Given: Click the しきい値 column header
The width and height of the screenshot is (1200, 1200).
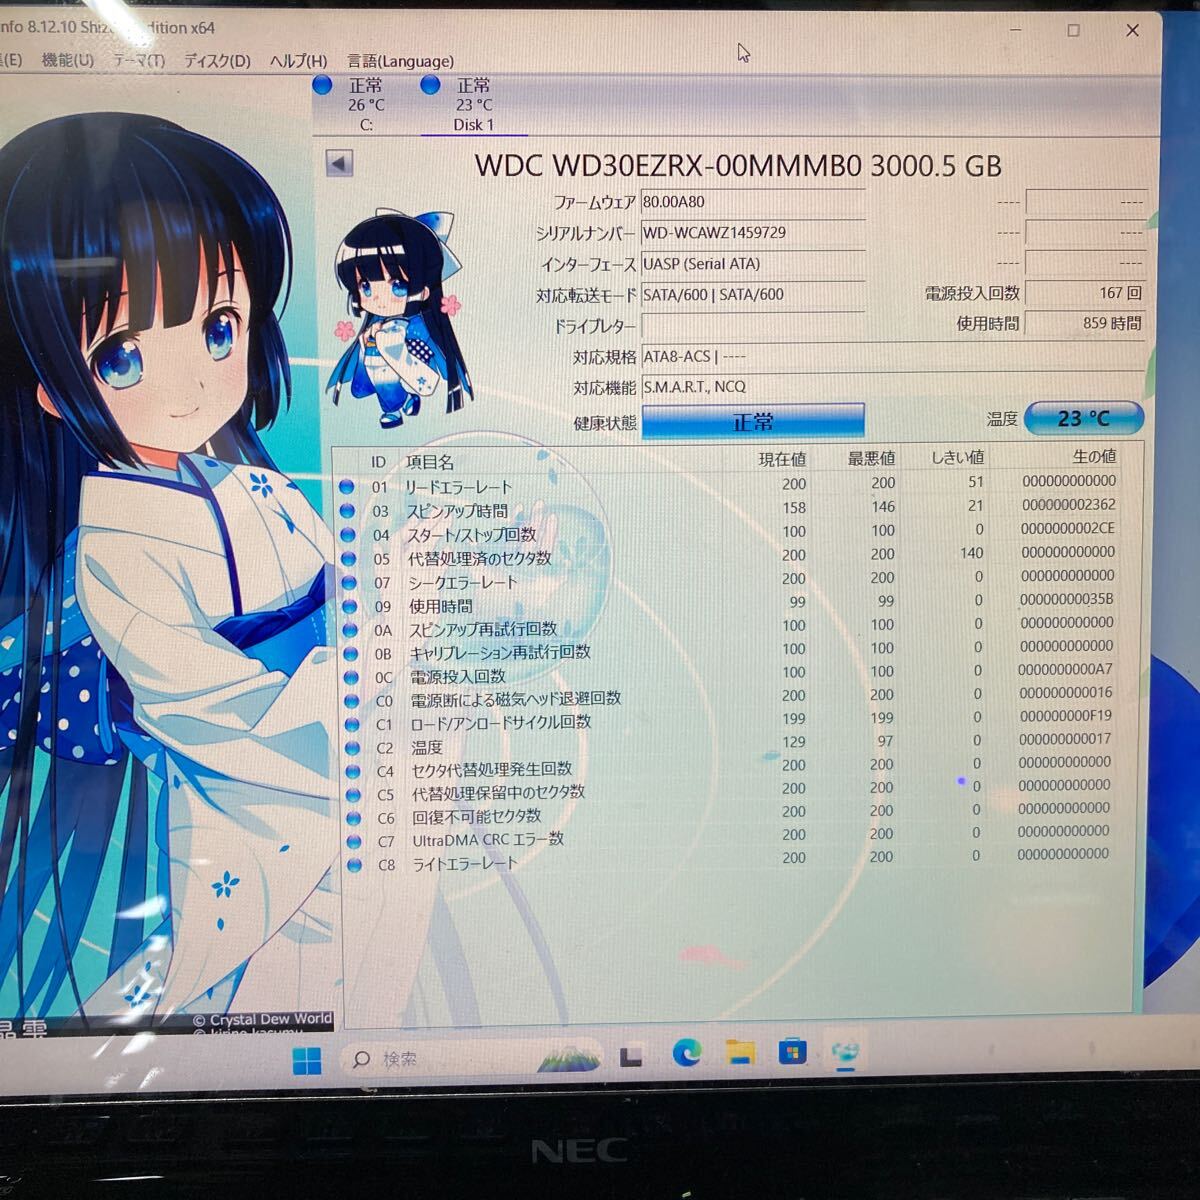Looking at the screenshot, I should pos(957,457).
